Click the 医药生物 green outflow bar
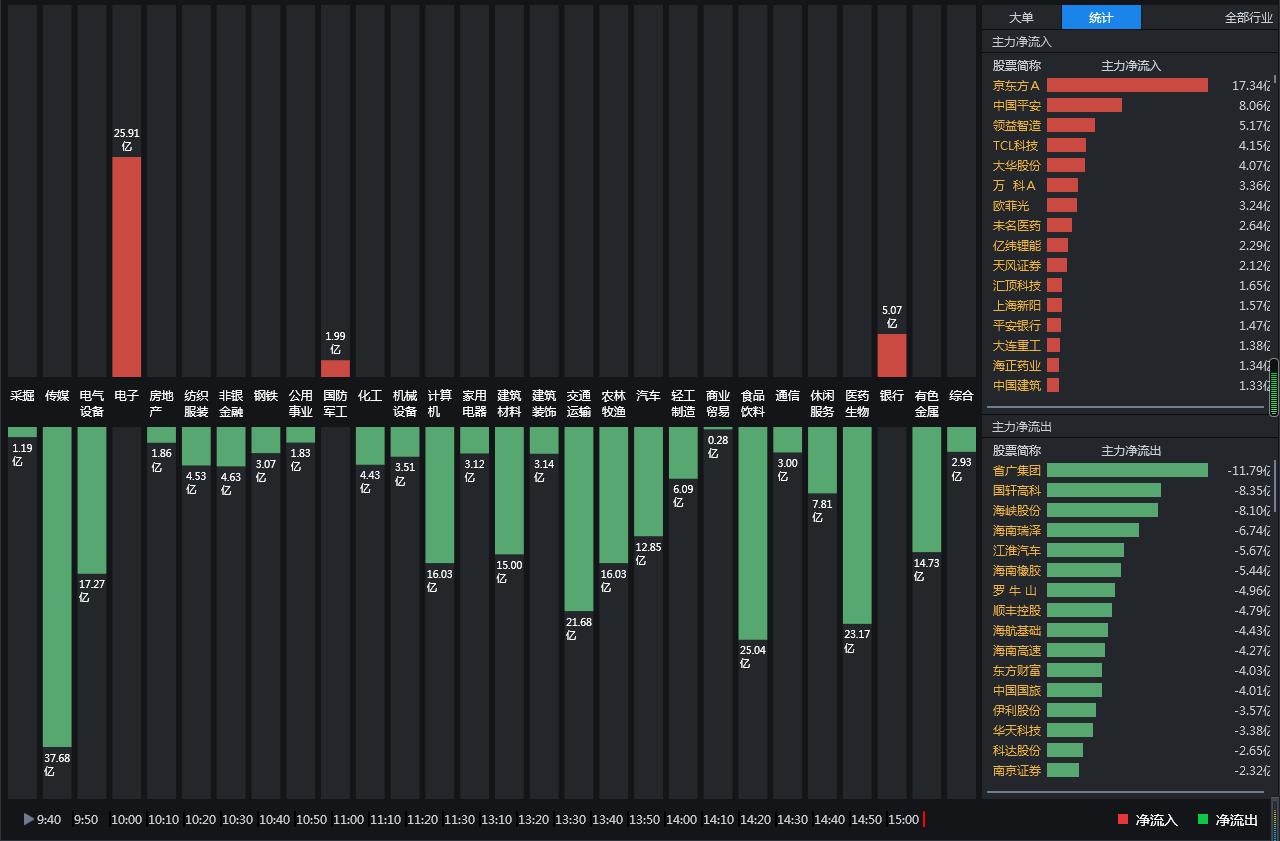1280x841 pixels. (857, 525)
